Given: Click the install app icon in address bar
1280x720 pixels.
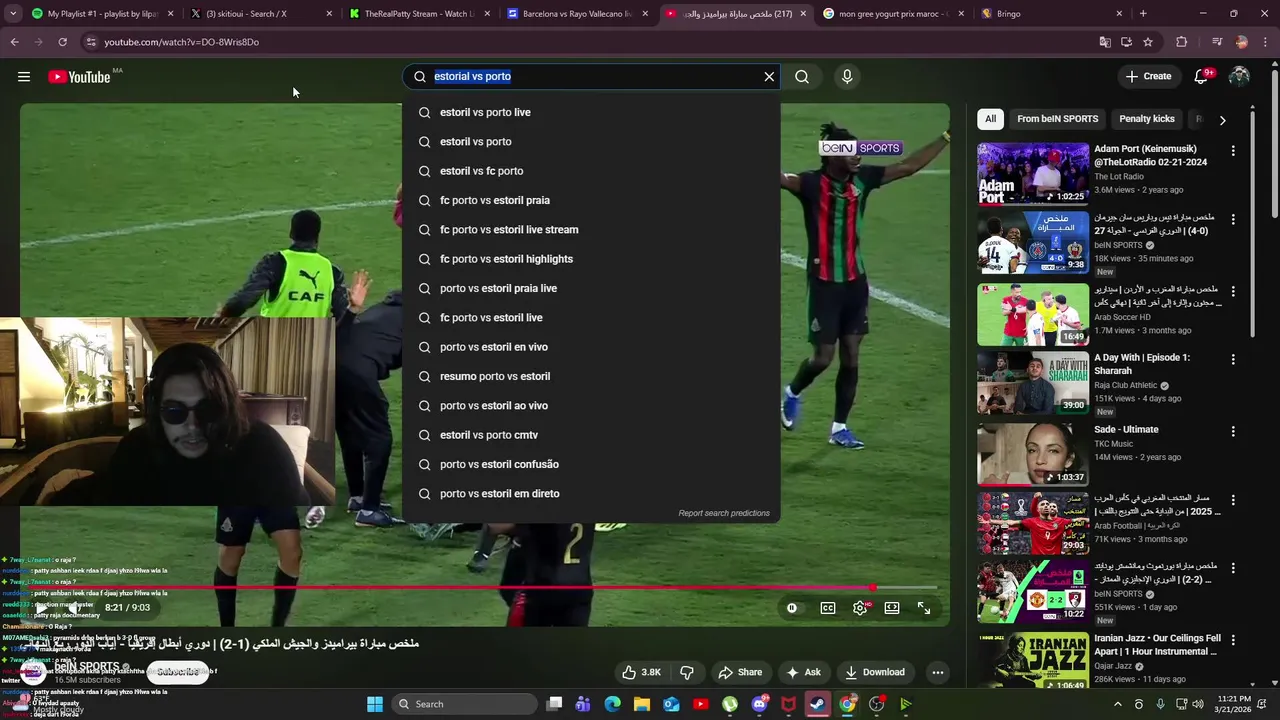Looking at the screenshot, I should click(1126, 42).
